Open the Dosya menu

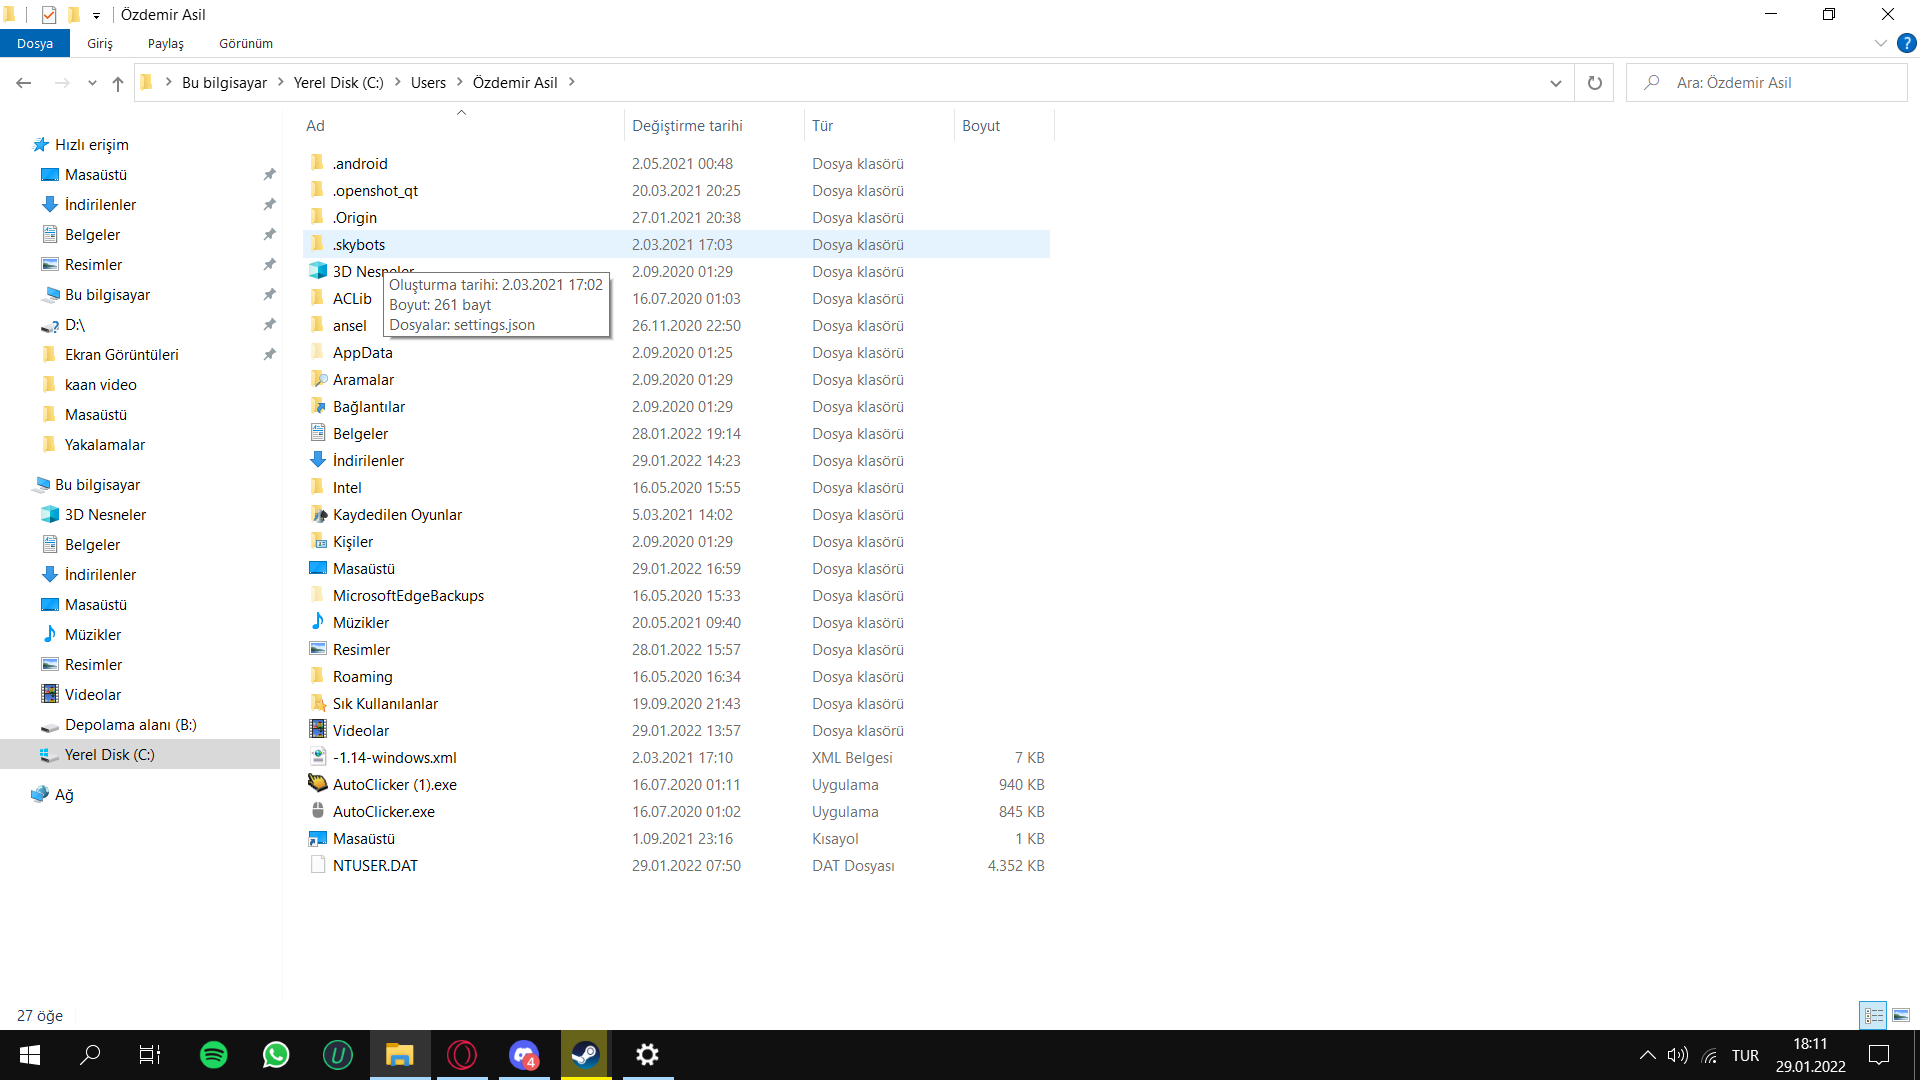(x=35, y=43)
